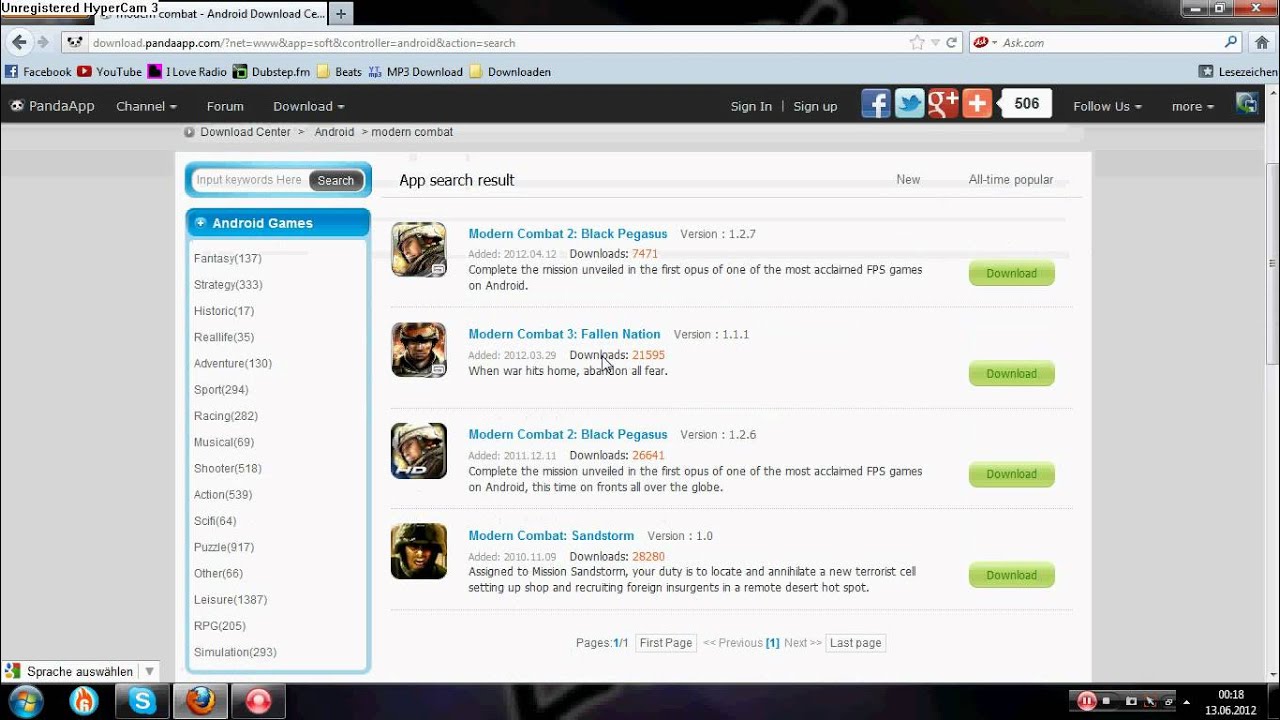Click the flame application taskbar icon
This screenshot has height=720, width=1280.
pos(85,702)
